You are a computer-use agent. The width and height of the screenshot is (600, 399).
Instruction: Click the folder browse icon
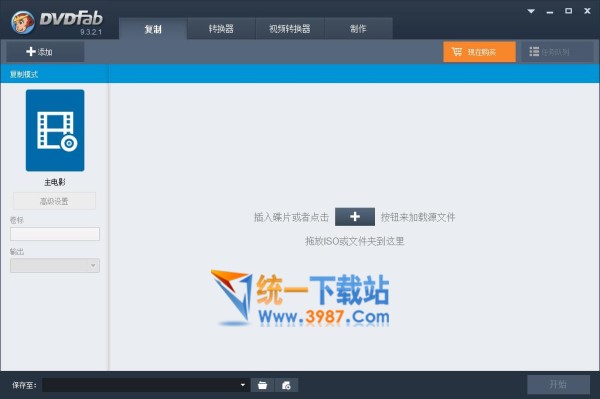(262, 385)
